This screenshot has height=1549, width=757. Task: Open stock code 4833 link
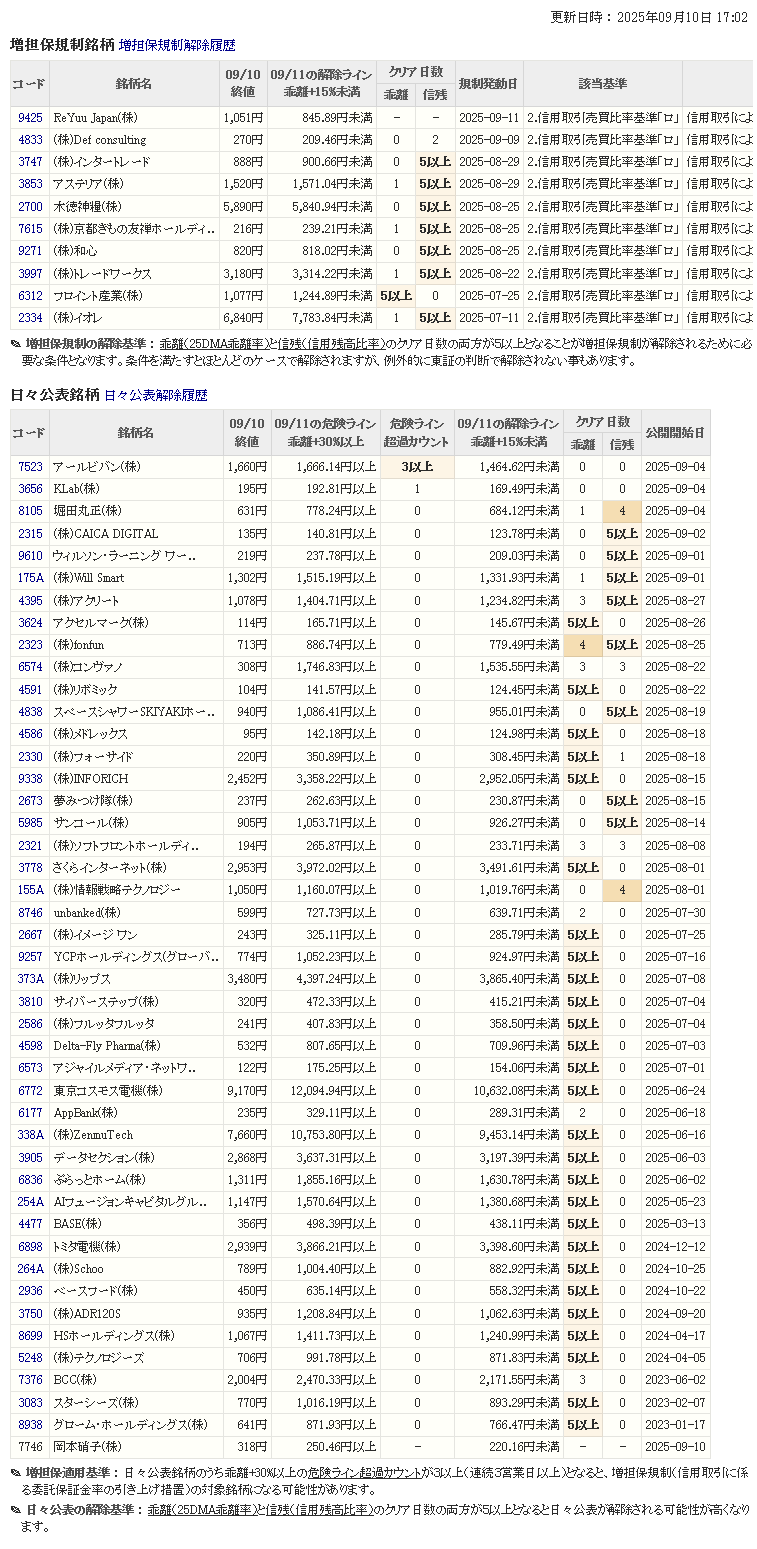(30, 140)
